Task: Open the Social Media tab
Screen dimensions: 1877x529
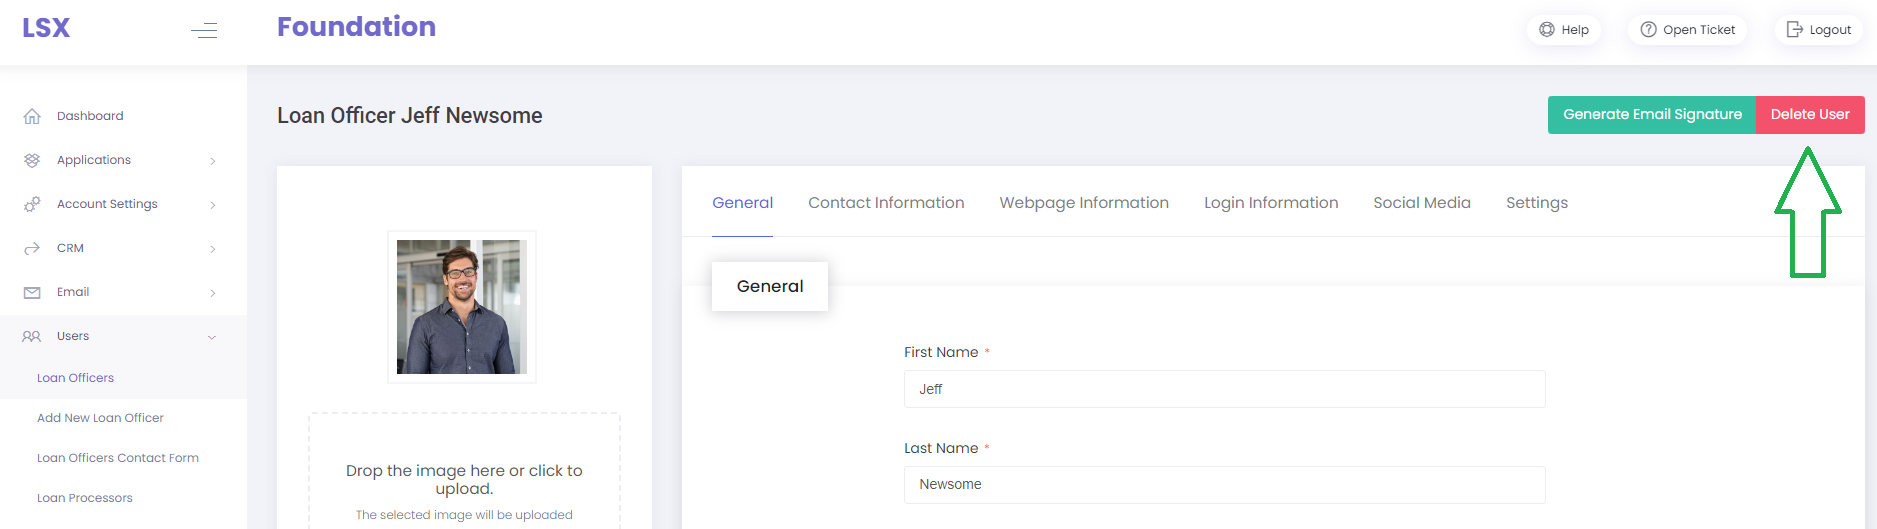Action: (x=1421, y=203)
